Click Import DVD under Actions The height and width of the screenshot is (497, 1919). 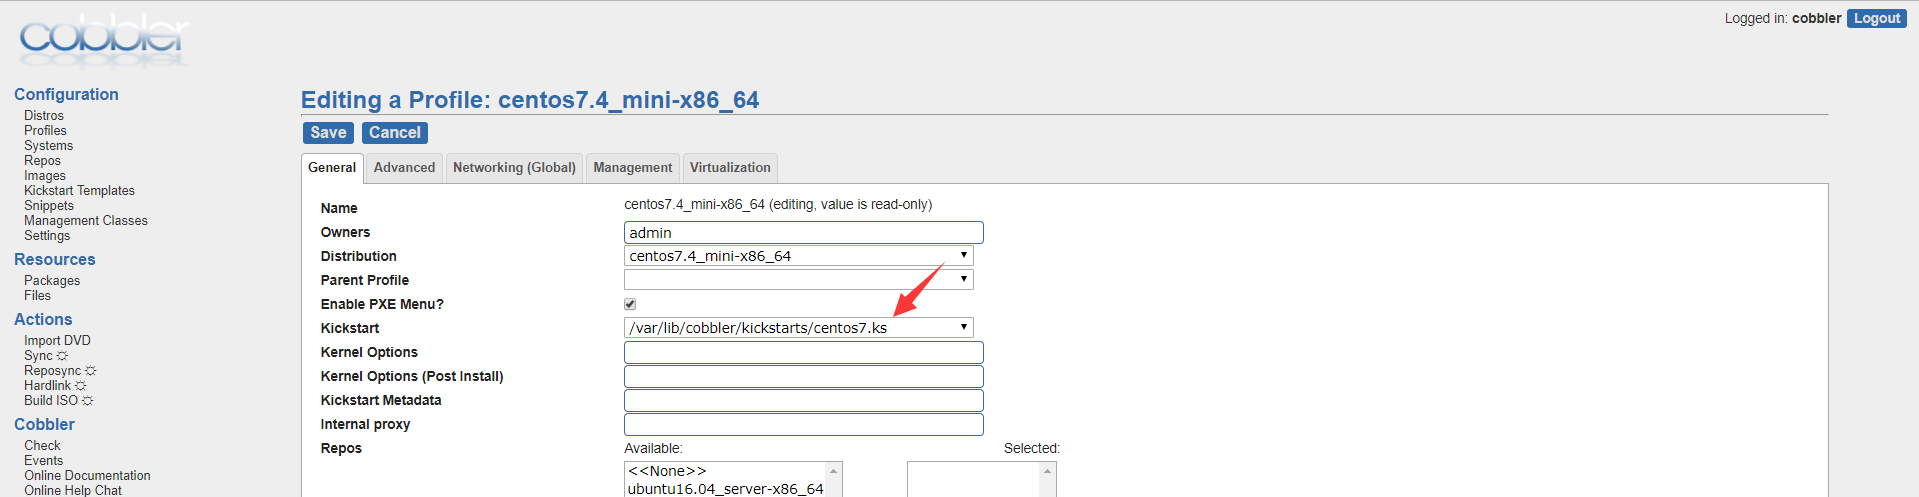click(x=57, y=341)
